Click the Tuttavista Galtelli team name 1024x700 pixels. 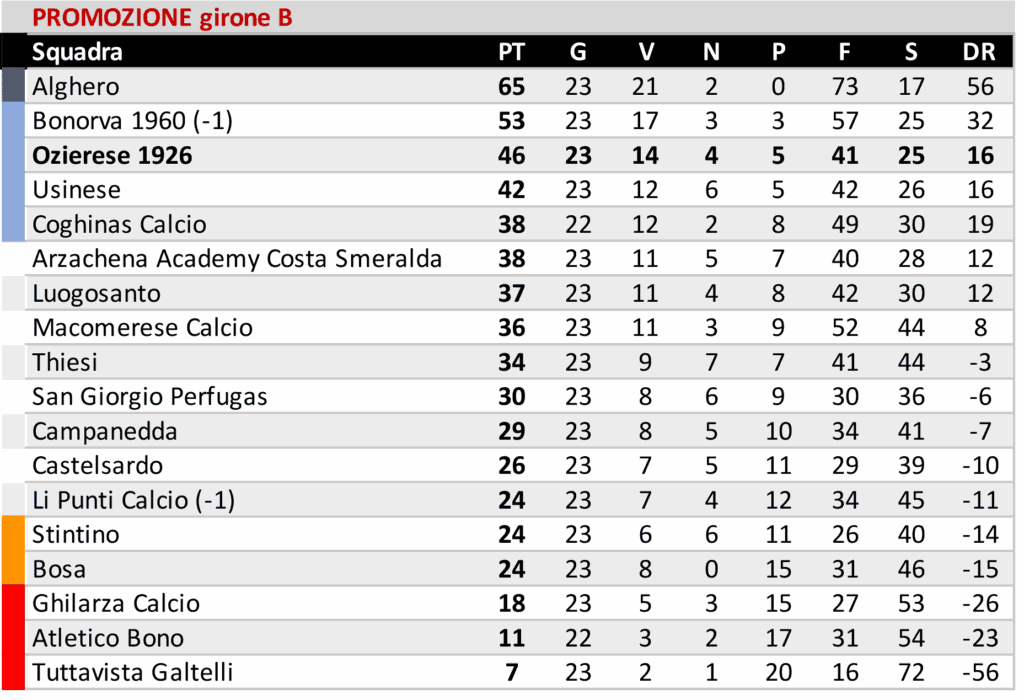[x=132, y=672]
